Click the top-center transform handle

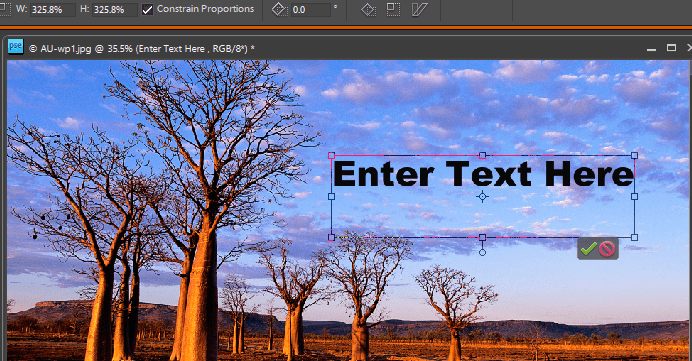[482, 155]
